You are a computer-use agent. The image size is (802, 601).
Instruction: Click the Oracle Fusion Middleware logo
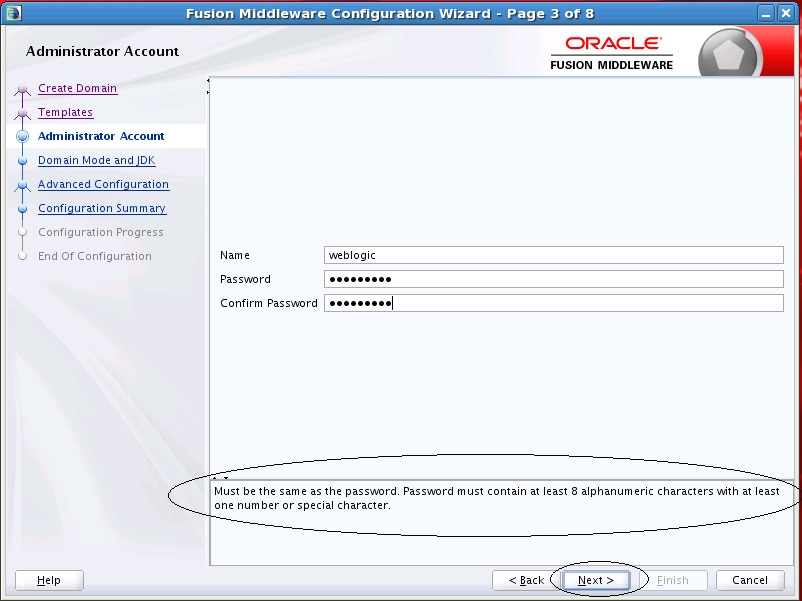612,53
